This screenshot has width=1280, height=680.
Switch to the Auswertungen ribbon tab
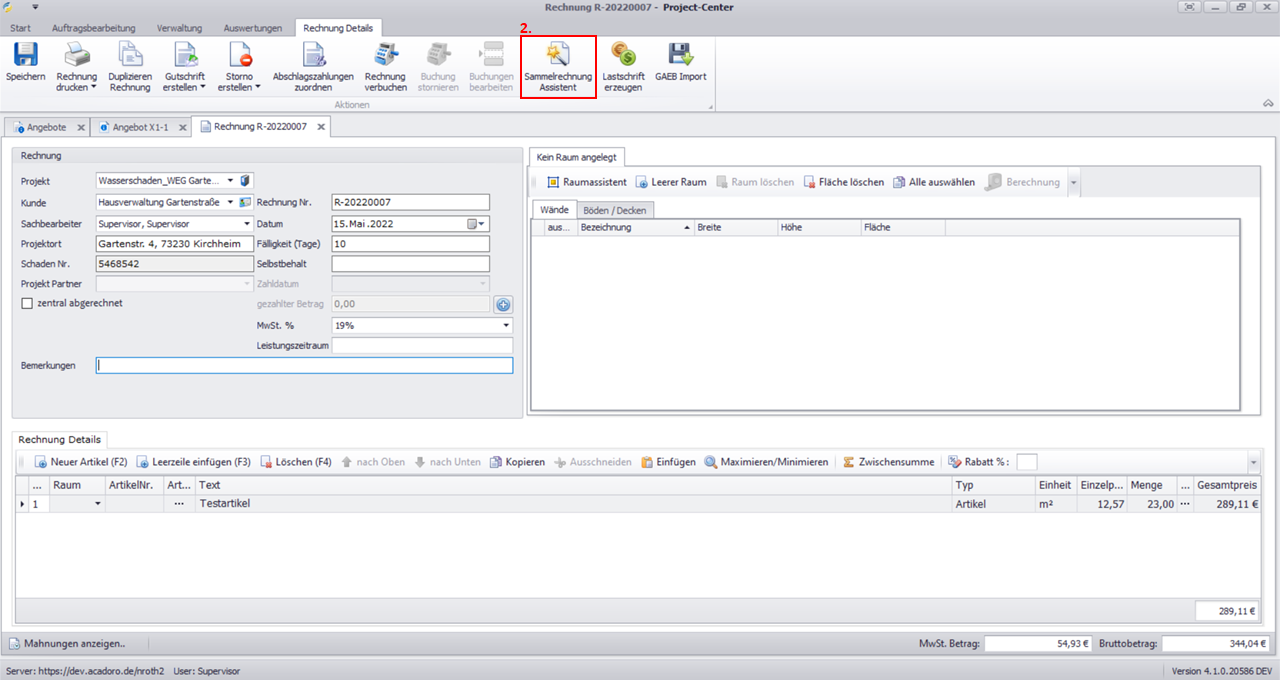click(x=253, y=28)
